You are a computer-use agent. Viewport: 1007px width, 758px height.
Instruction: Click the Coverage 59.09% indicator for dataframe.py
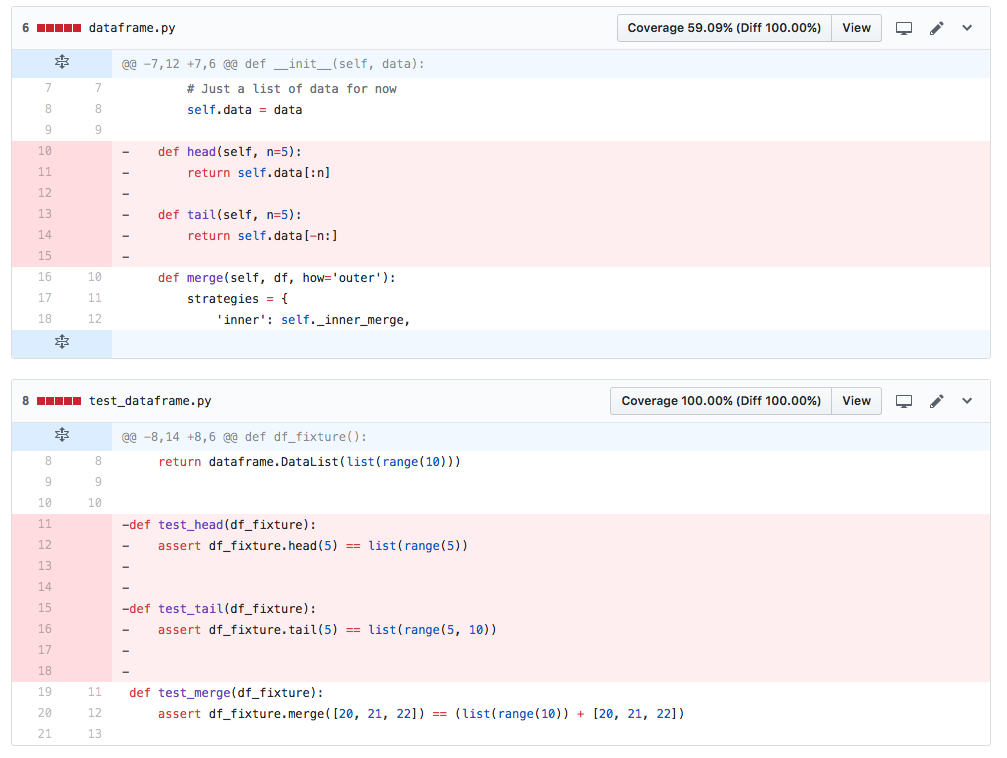[723, 27]
